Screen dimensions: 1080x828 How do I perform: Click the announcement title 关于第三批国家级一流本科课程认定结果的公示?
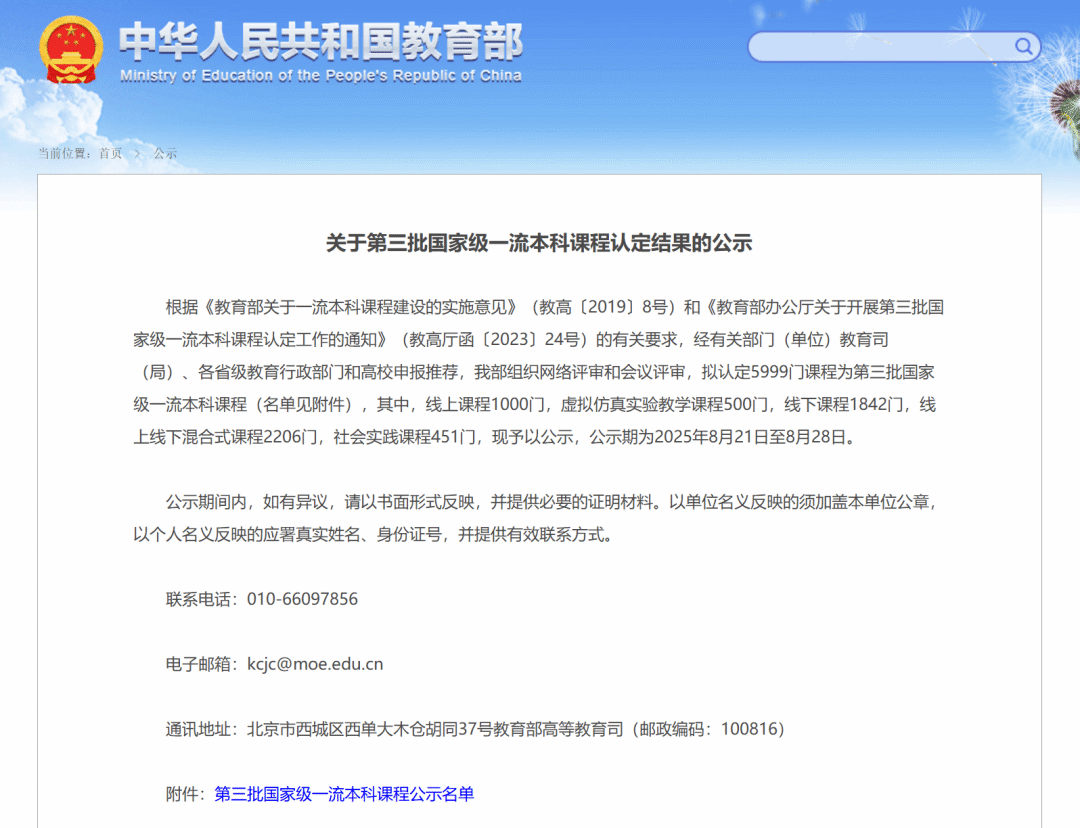[539, 242]
